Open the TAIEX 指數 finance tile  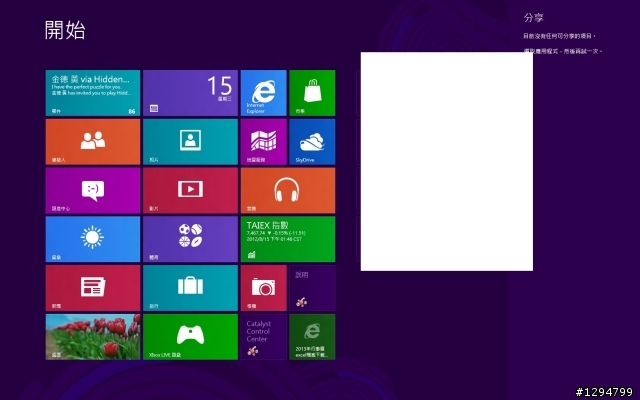pyautogui.click(x=288, y=239)
